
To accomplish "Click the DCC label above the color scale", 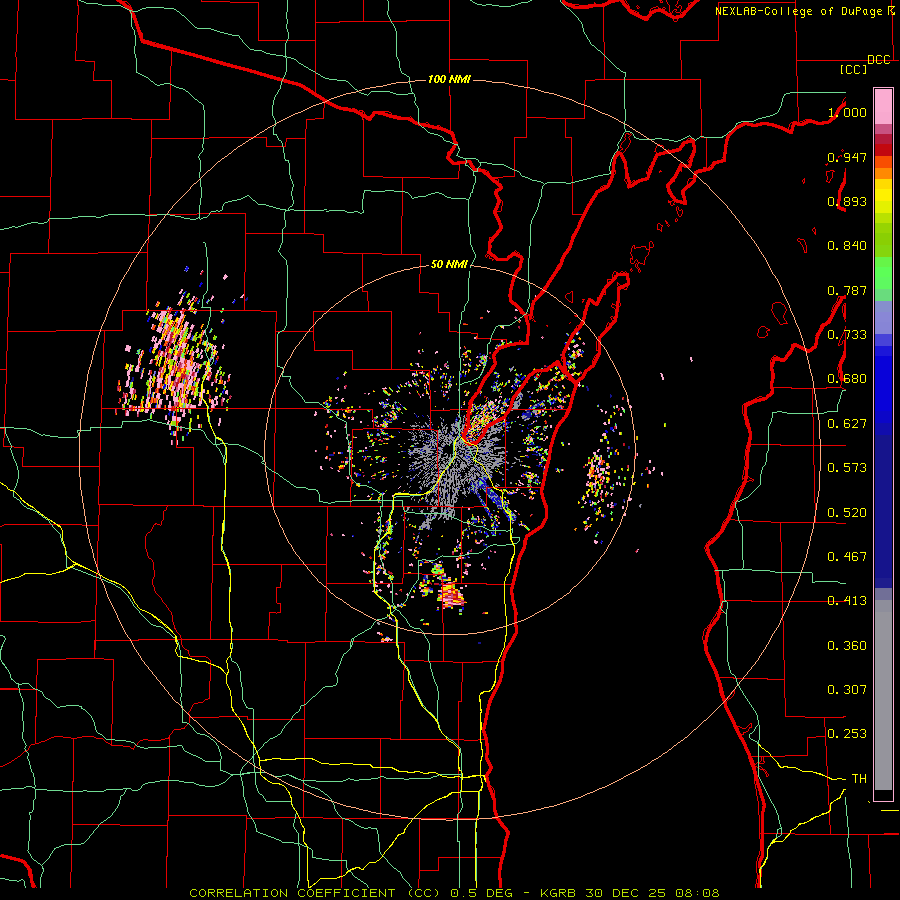I will [x=879, y=60].
